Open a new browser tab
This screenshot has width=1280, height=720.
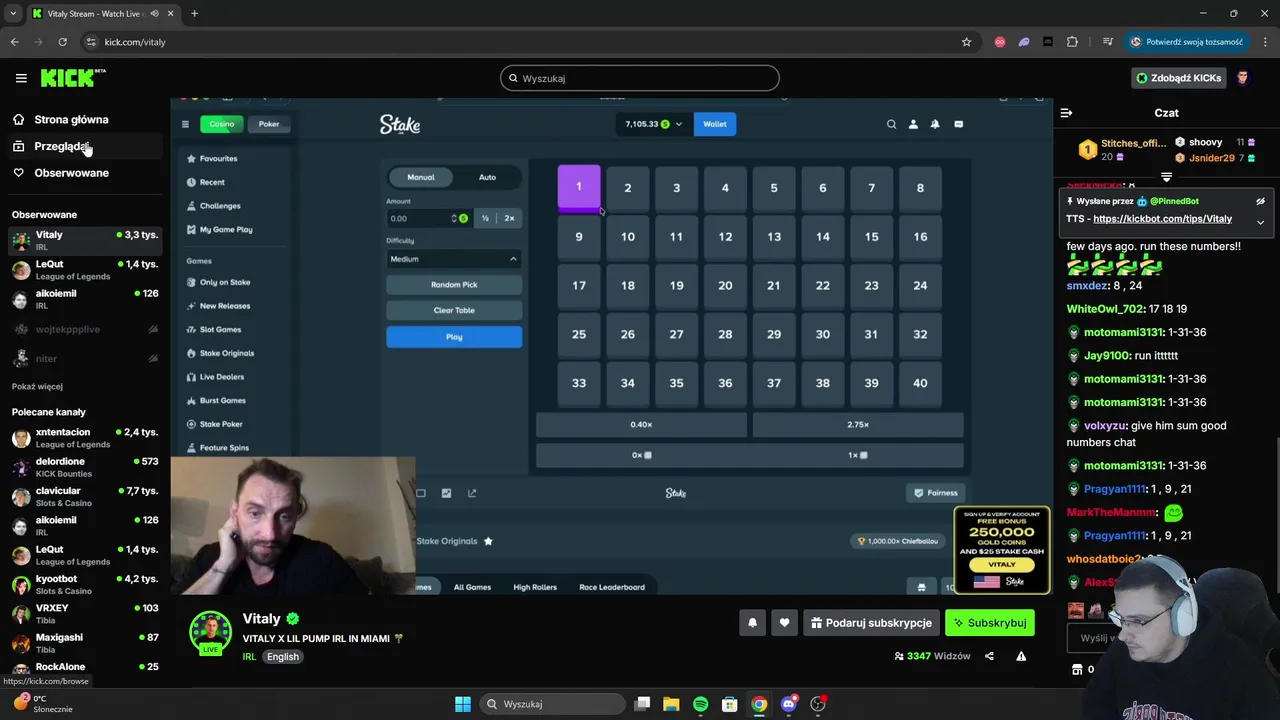tap(194, 13)
